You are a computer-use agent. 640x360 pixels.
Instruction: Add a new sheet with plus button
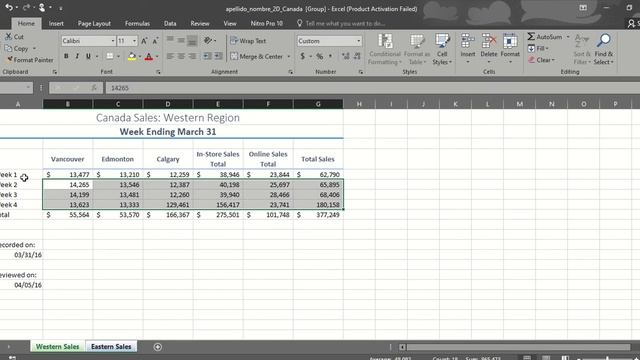(x=158, y=347)
